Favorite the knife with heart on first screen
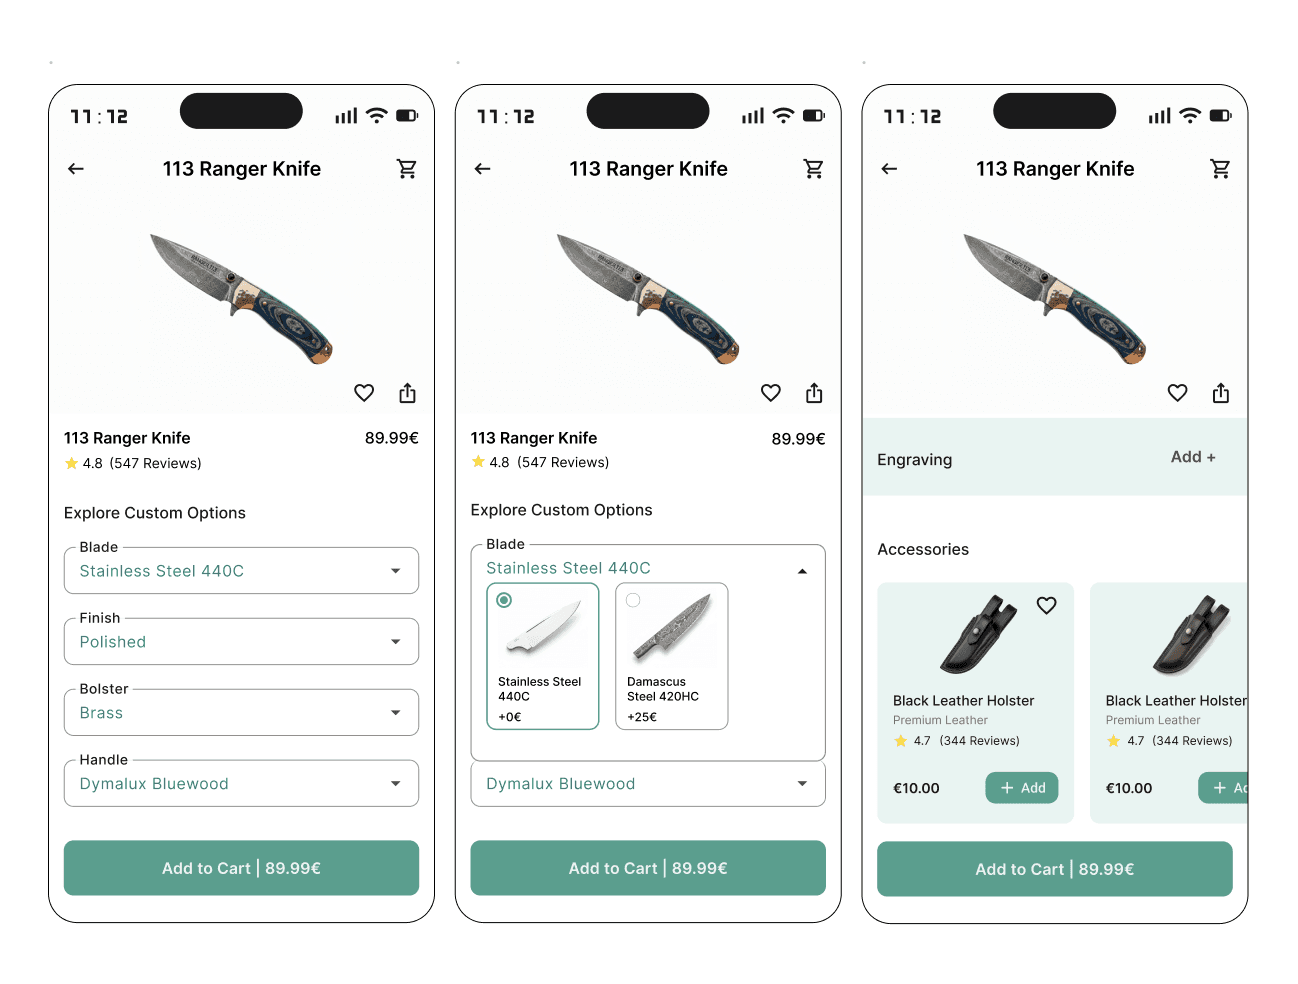The height and width of the screenshot is (984, 1298). pyautogui.click(x=364, y=393)
